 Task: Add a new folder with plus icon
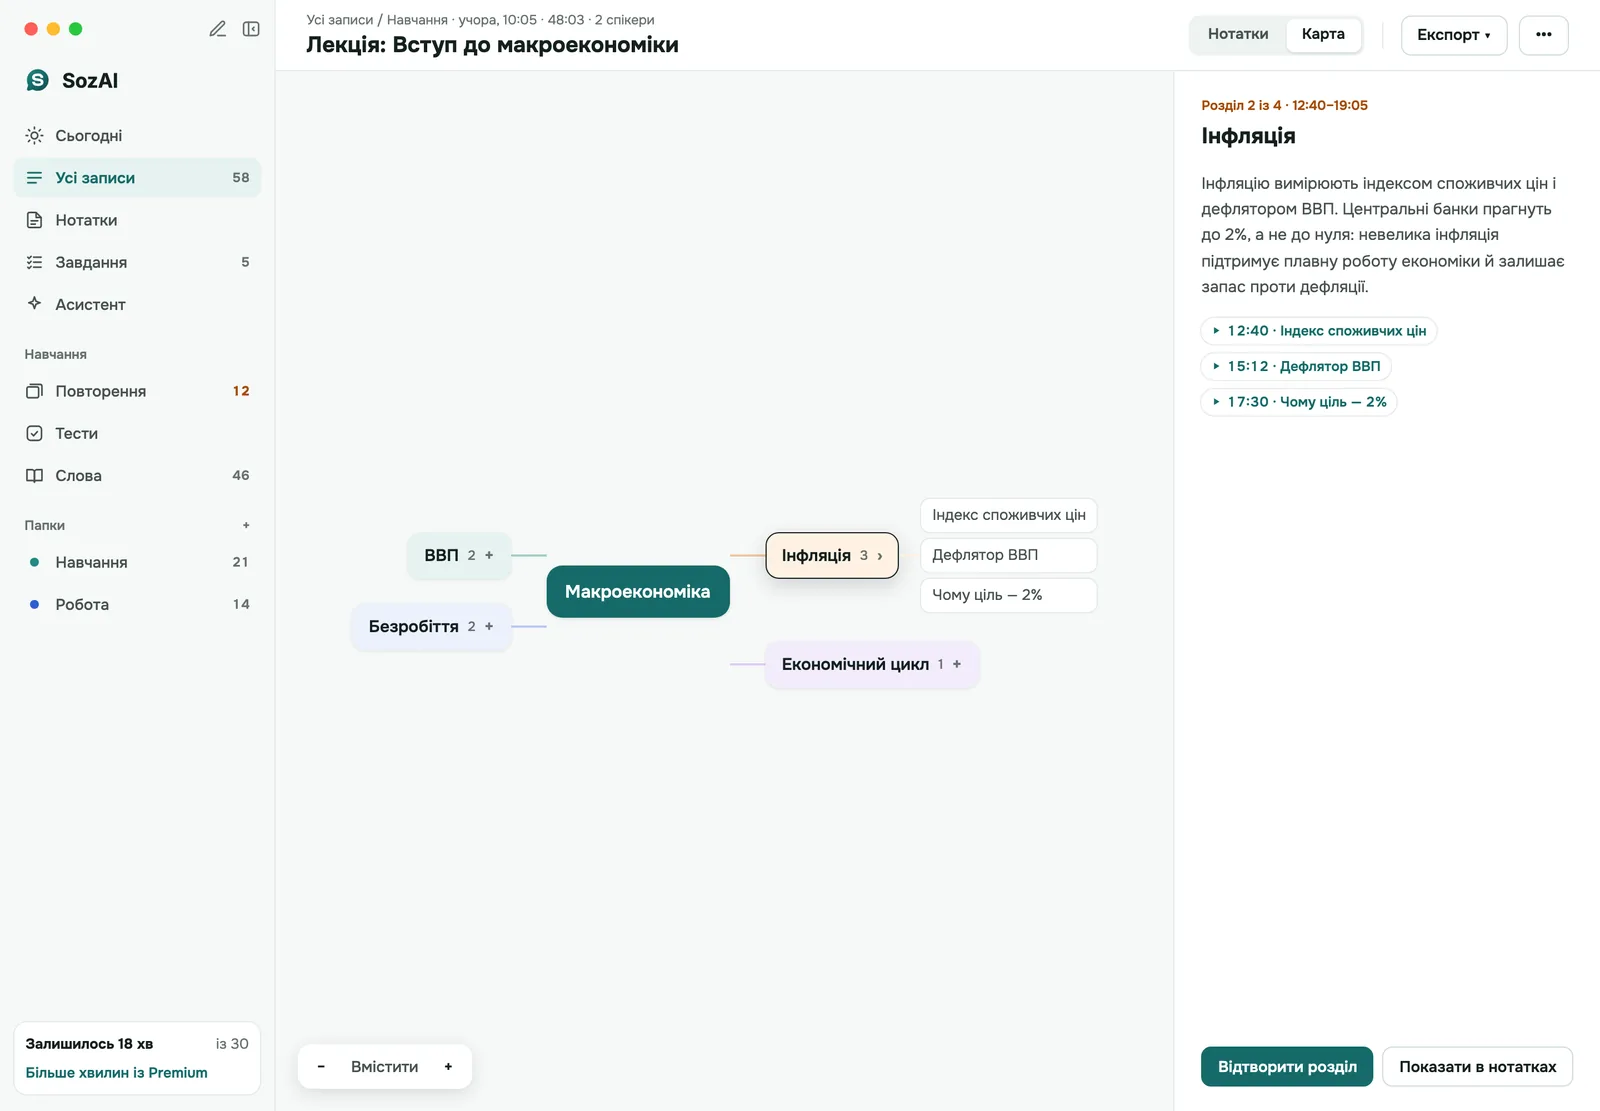(x=246, y=525)
